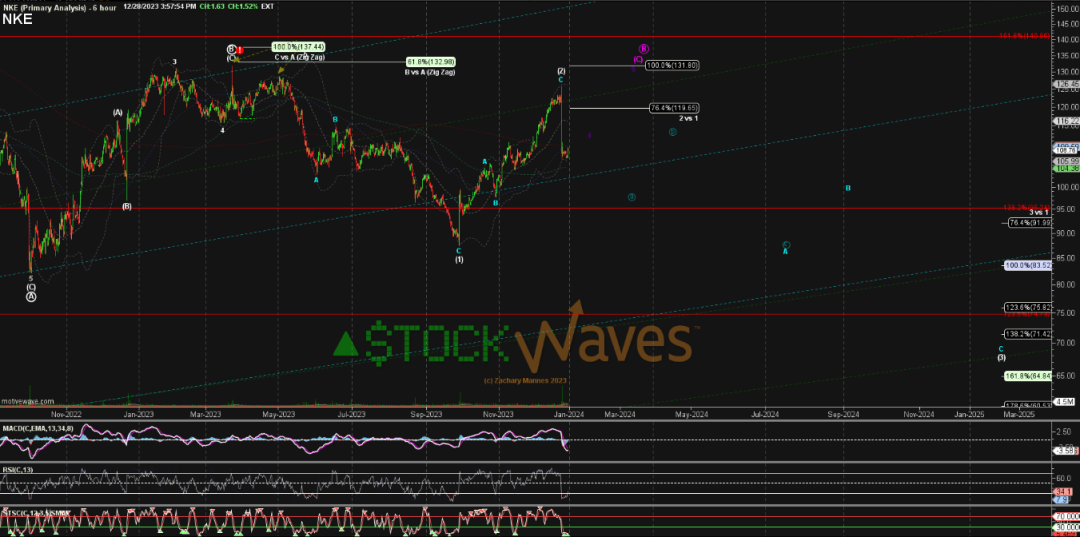Click the May-2023 date axis label
This screenshot has width=1080, height=537.
click(x=280, y=414)
